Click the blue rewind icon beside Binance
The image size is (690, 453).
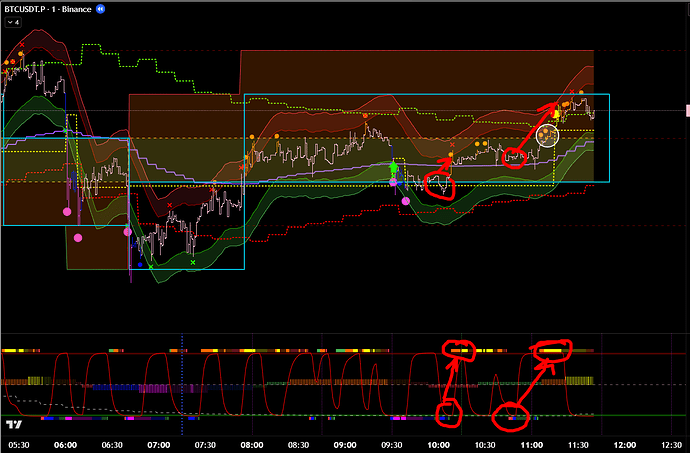pyautogui.click(x=100, y=9)
